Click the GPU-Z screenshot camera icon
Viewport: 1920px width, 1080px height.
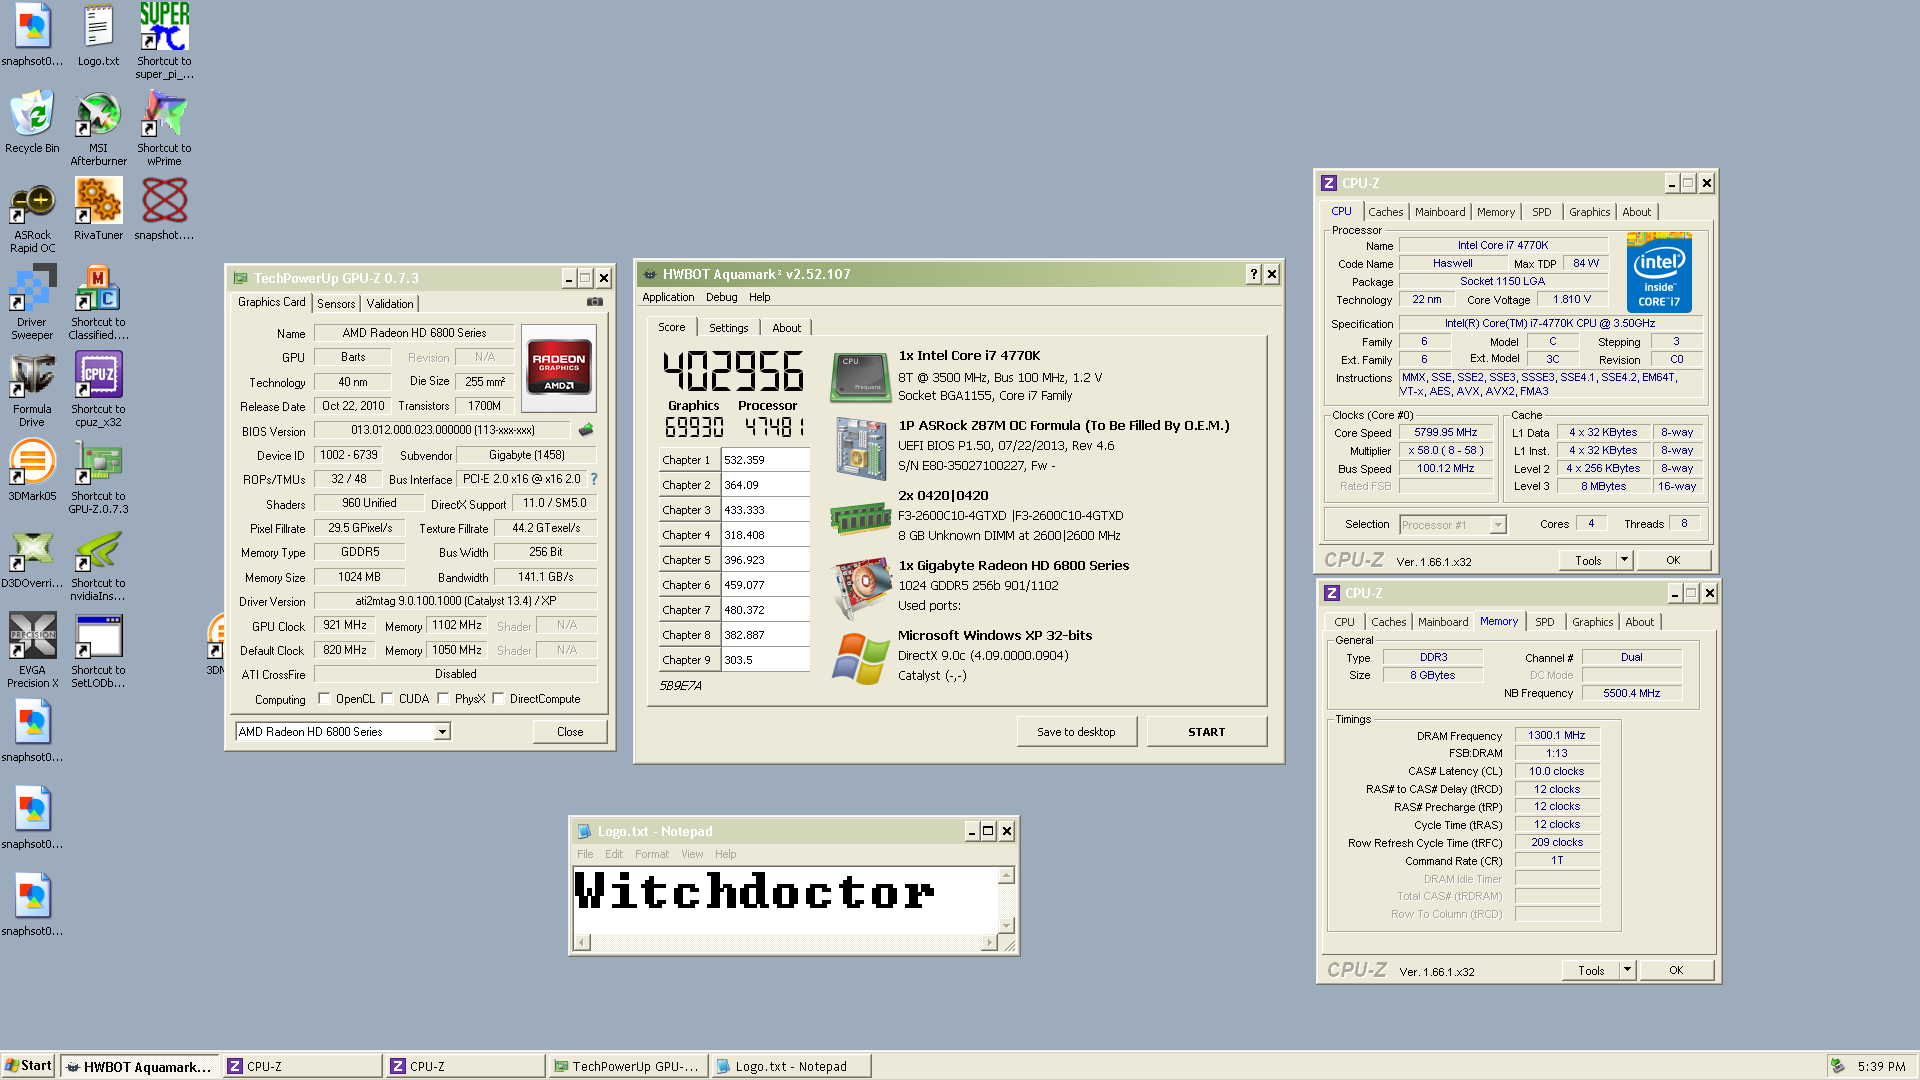[595, 302]
